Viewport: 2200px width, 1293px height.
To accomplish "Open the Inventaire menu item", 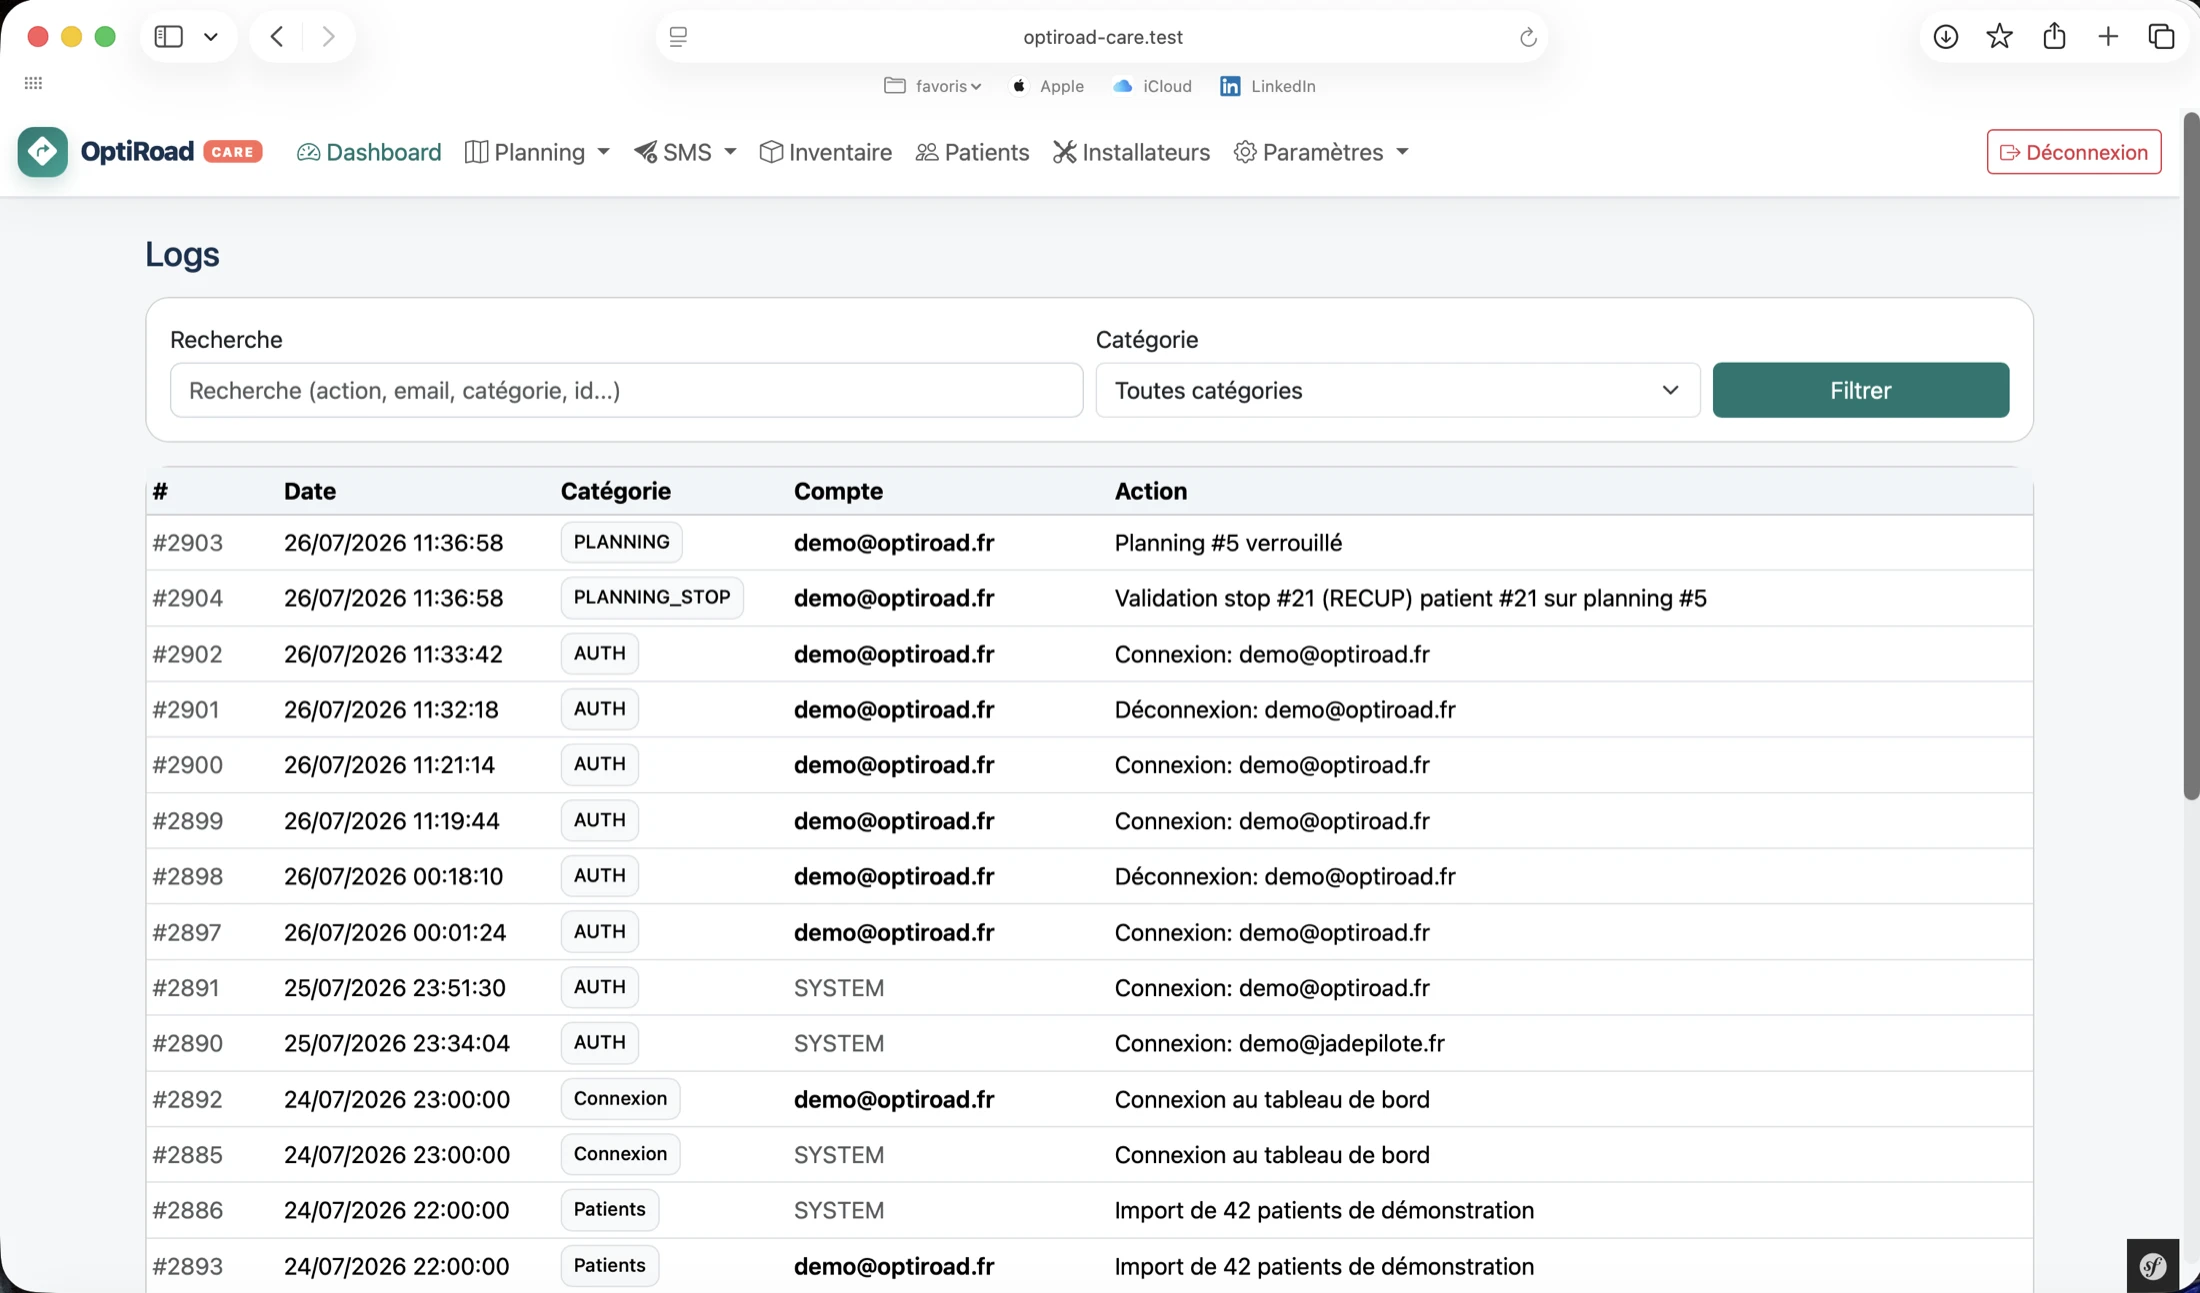I will [x=826, y=152].
